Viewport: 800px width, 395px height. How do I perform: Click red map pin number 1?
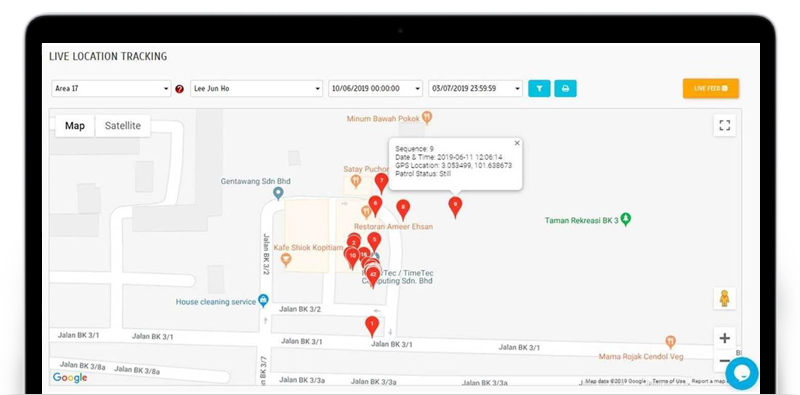point(372,326)
